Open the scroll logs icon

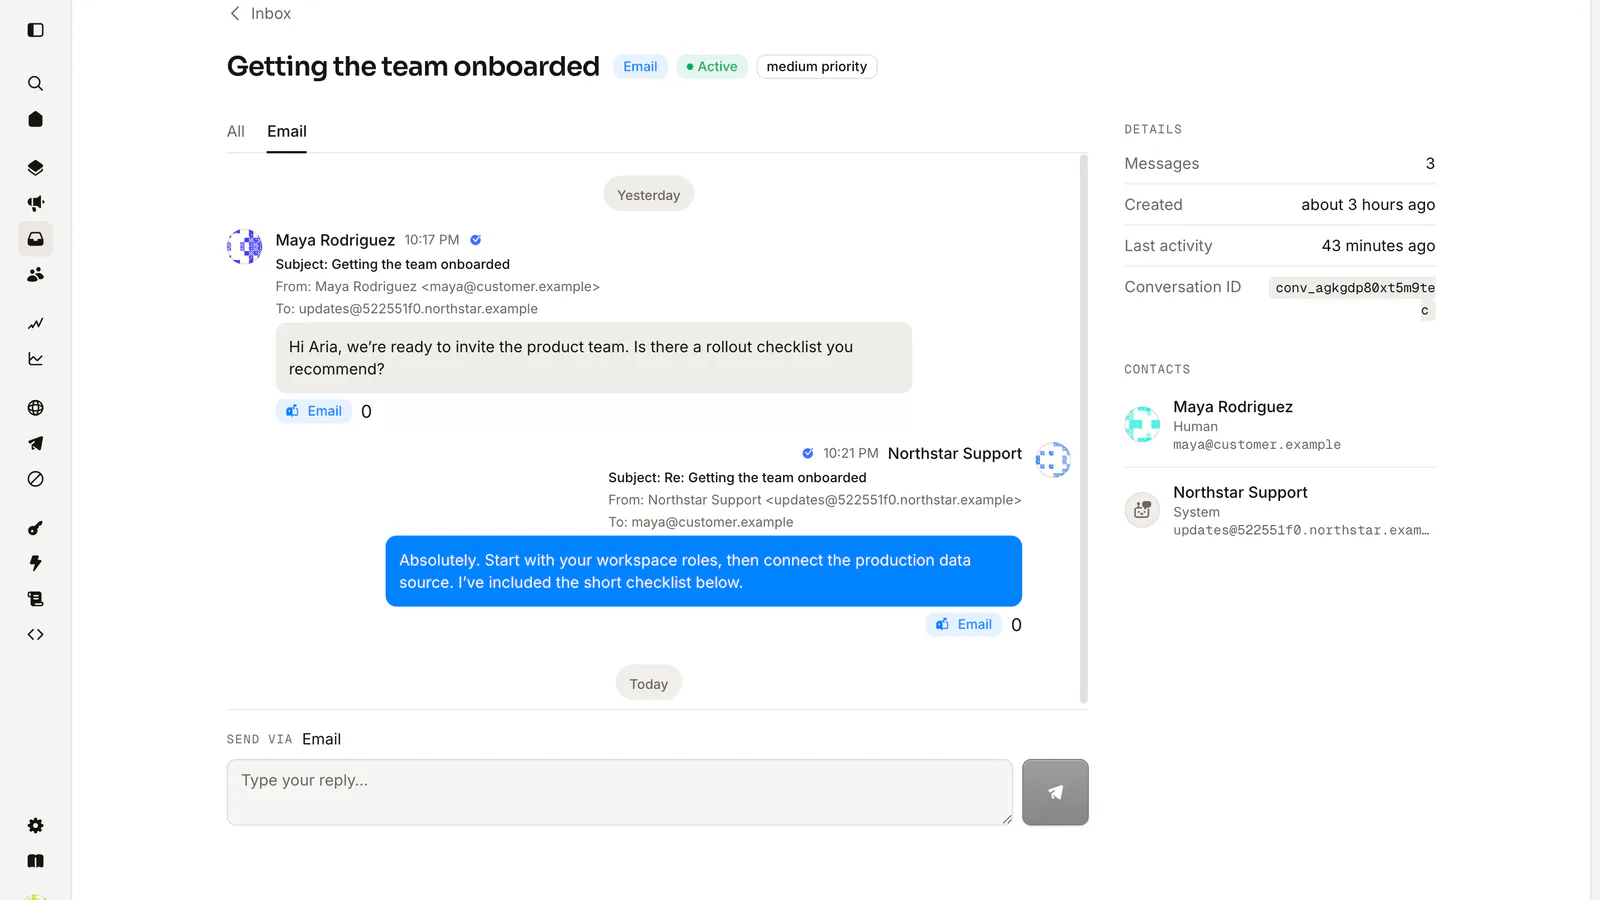36,599
